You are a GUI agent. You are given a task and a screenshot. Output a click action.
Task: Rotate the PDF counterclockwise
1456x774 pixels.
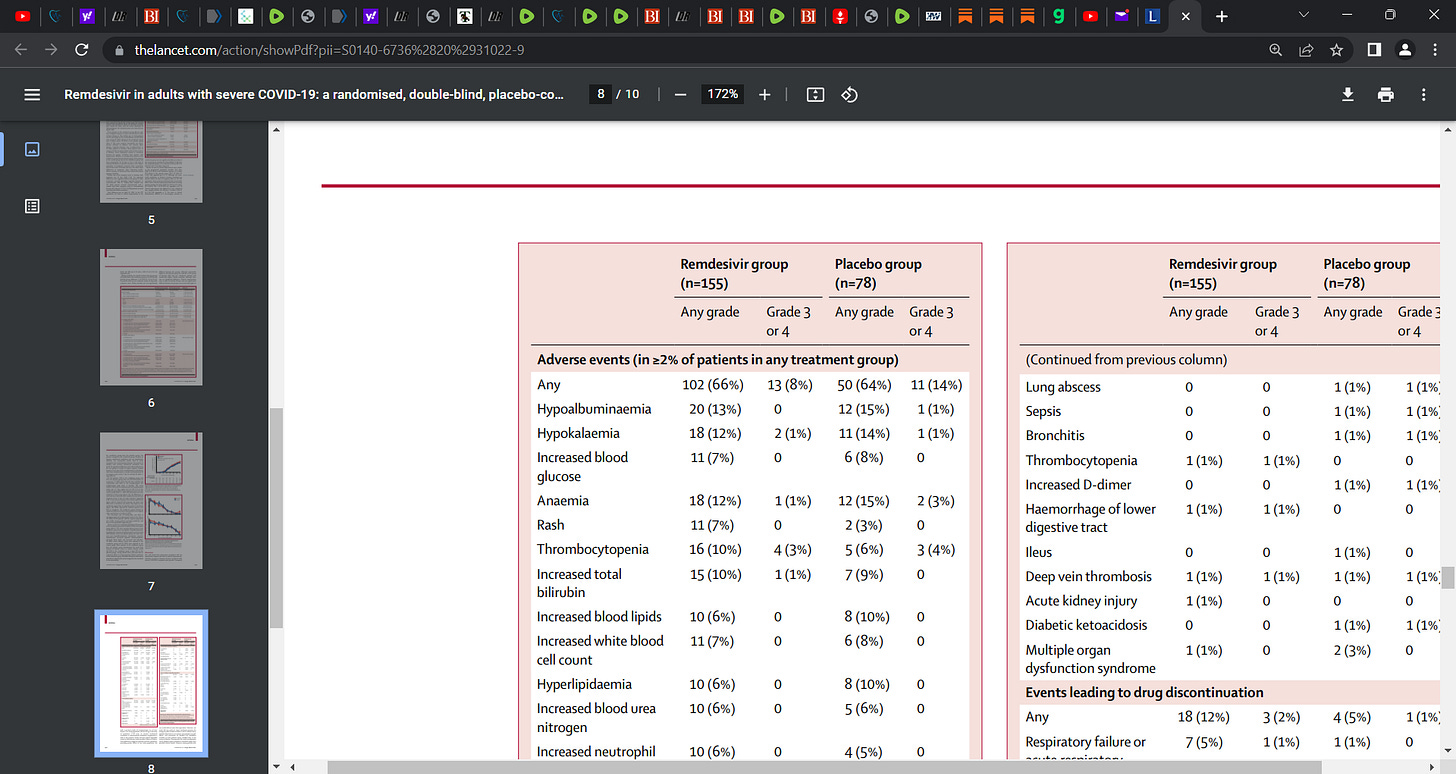[x=849, y=94]
